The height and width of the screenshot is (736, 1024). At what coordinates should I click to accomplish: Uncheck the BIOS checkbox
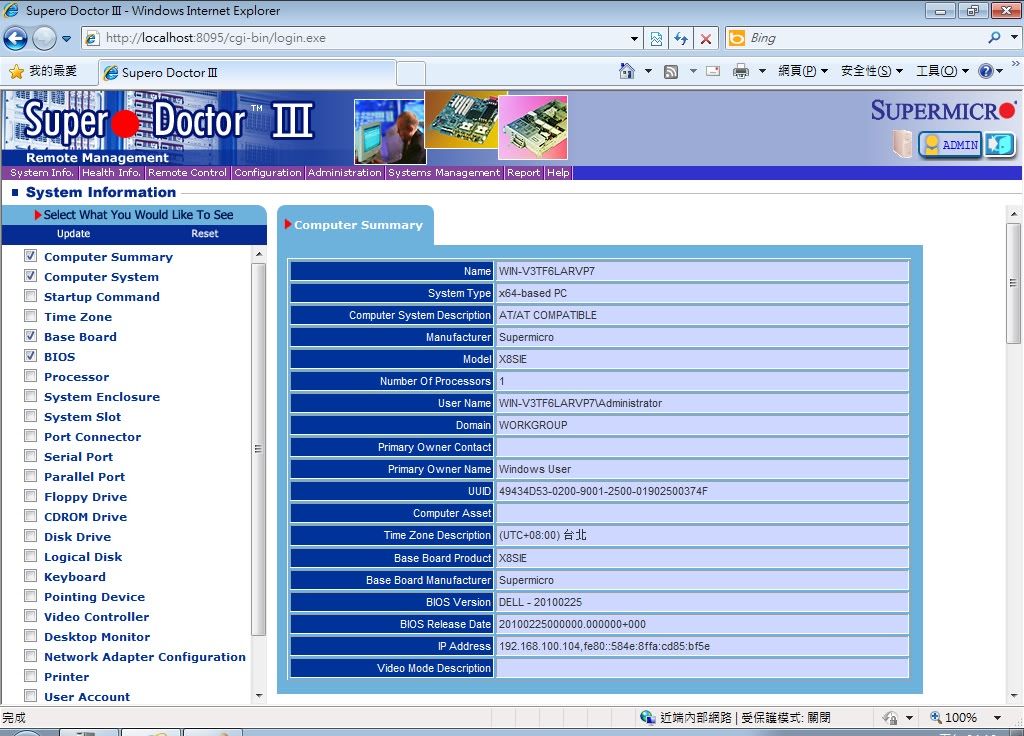coord(30,356)
